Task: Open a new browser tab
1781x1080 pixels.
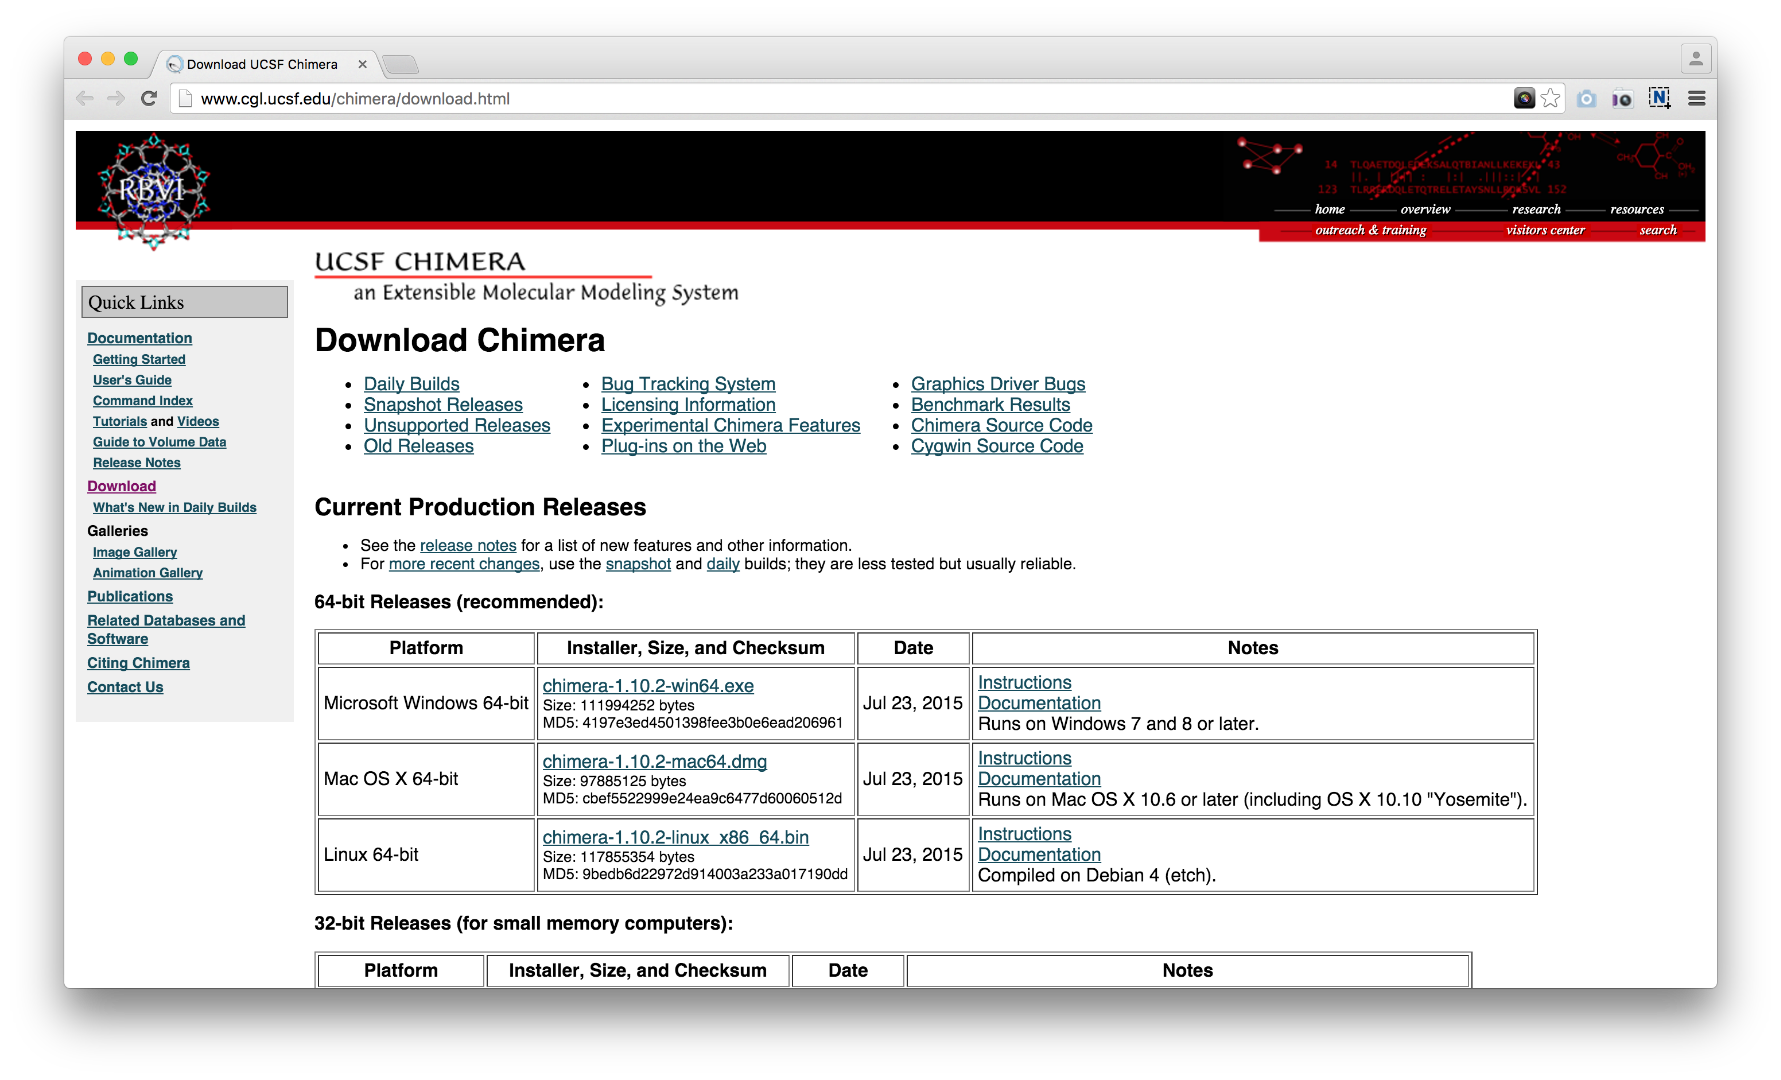Action: 400,65
